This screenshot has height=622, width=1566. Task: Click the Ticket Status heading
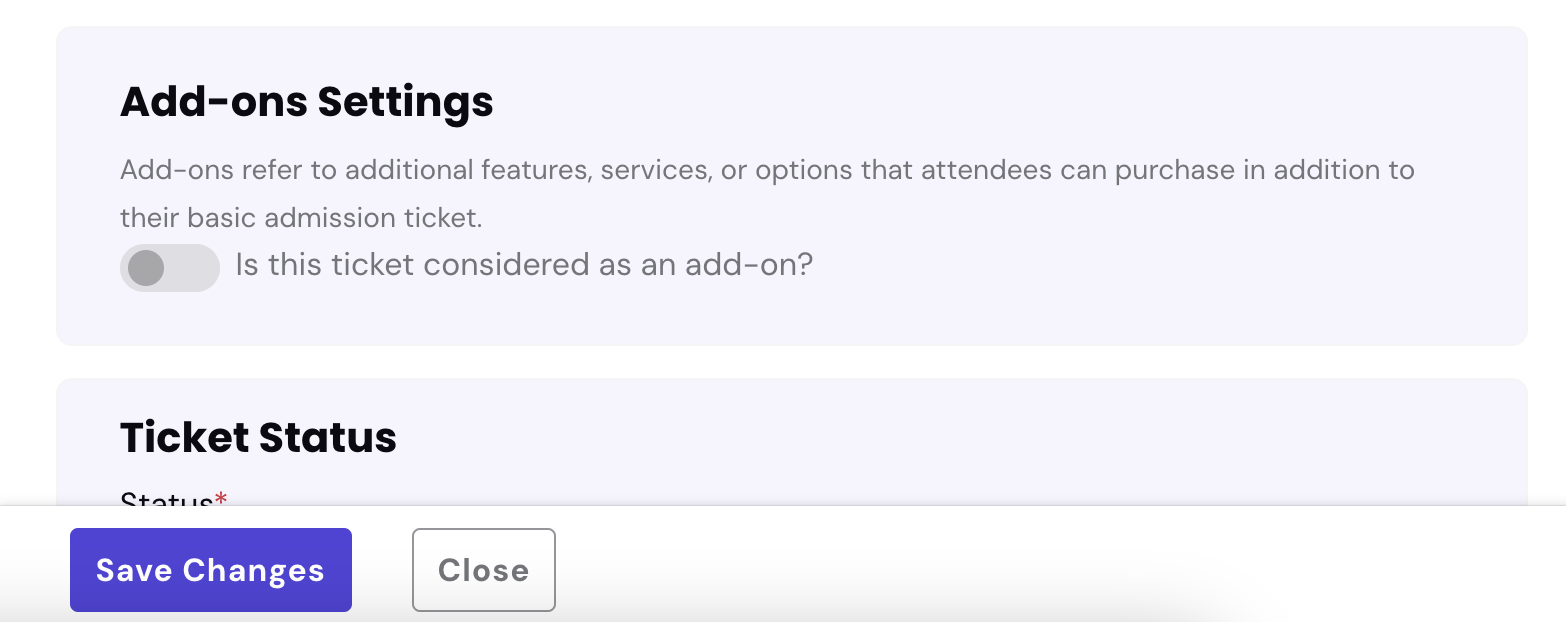(258, 438)
